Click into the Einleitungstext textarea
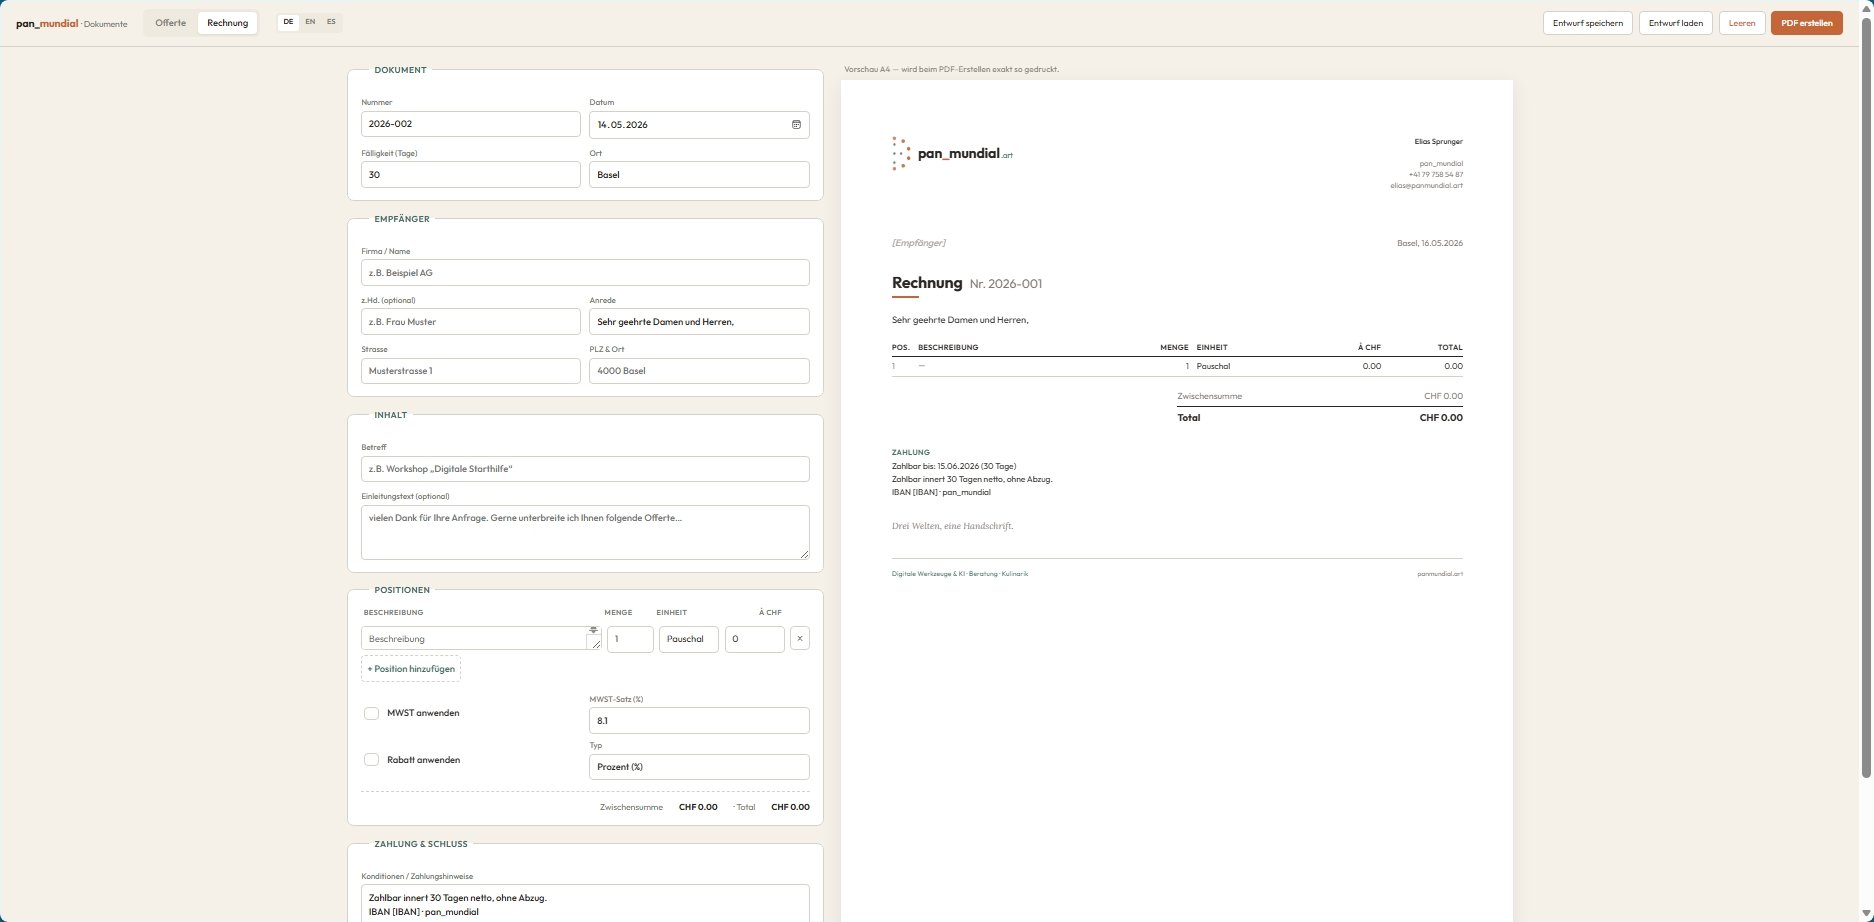Viewport: 1874px width, 922px height. [585, 532]
